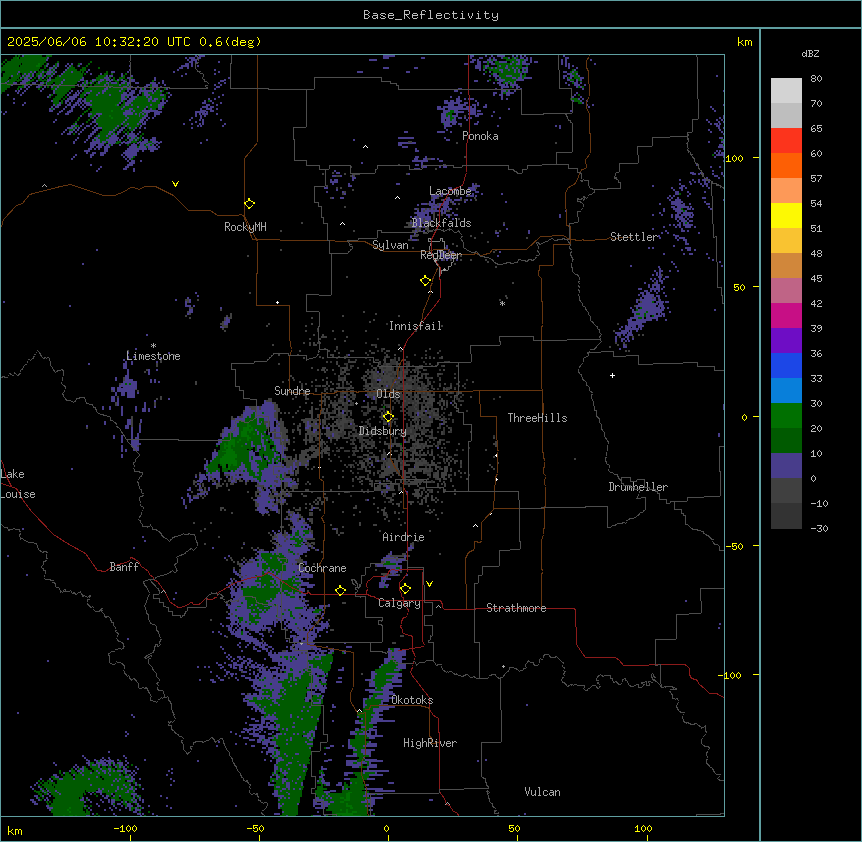This screenshot has width=862, height=842.
Task: Click the km label at bottom left
Action: click(15, 830)
